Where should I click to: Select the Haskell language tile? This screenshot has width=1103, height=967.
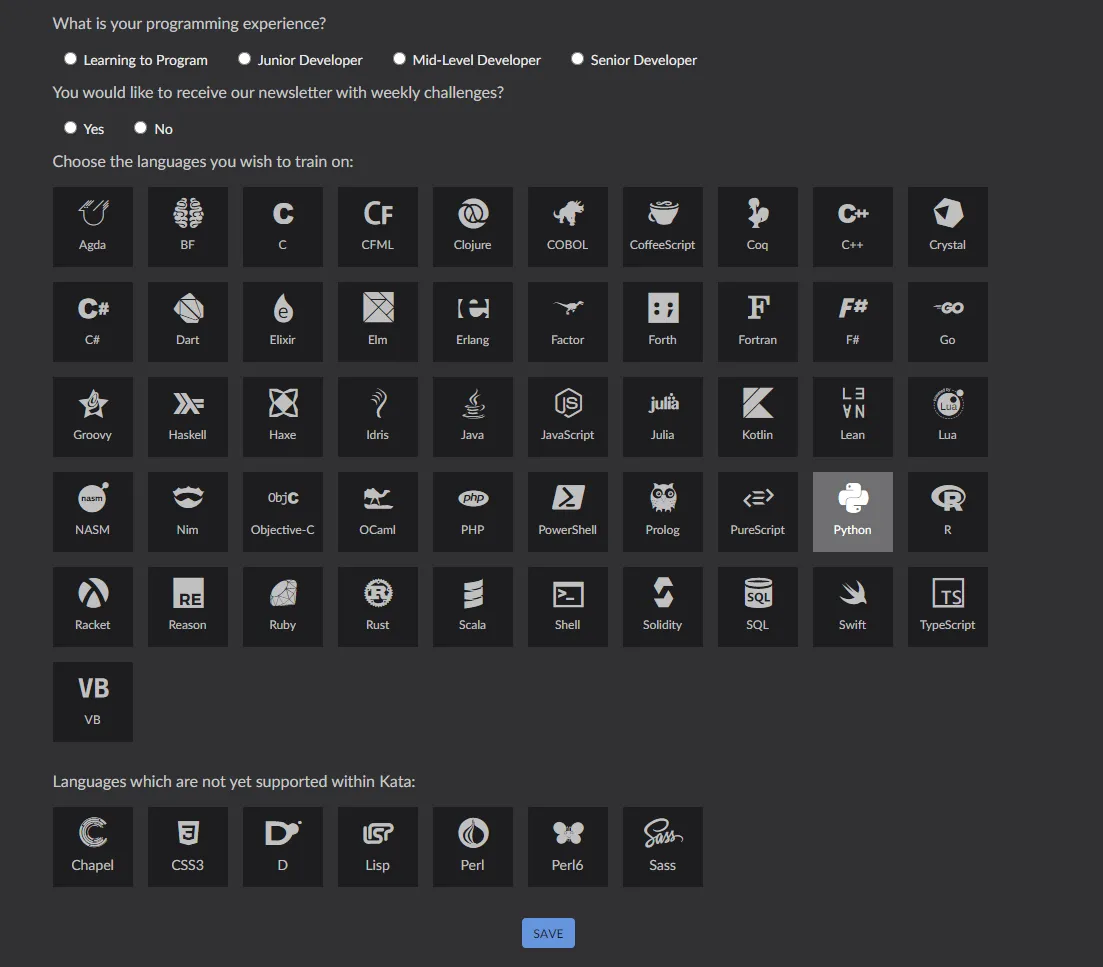point(188,417)
